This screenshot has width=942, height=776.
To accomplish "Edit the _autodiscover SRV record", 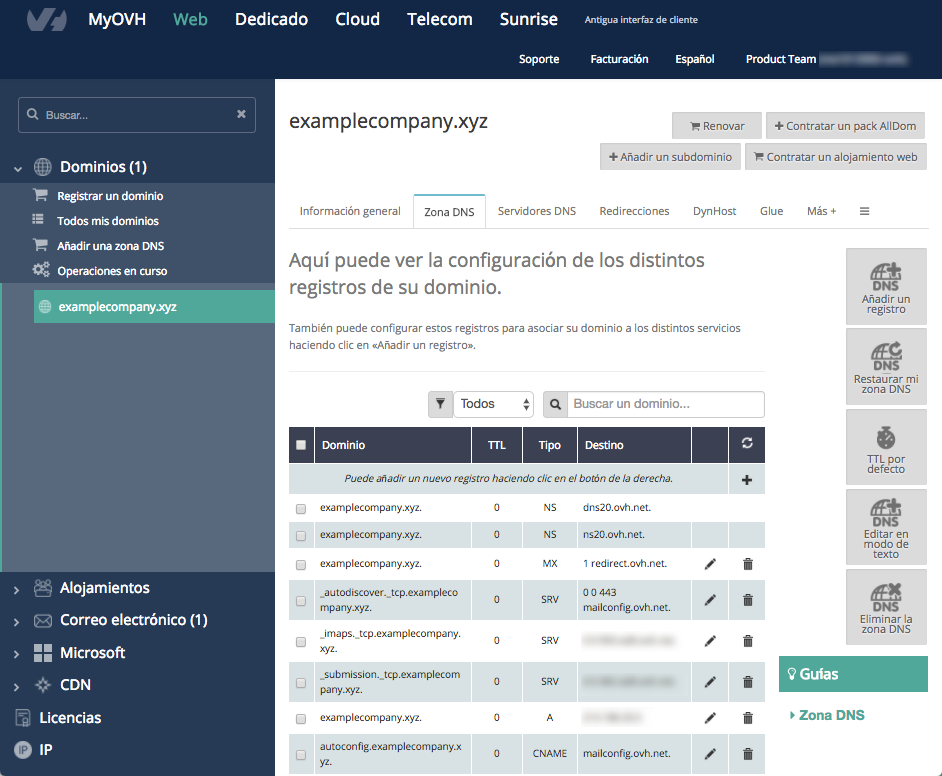I will 710,599.
